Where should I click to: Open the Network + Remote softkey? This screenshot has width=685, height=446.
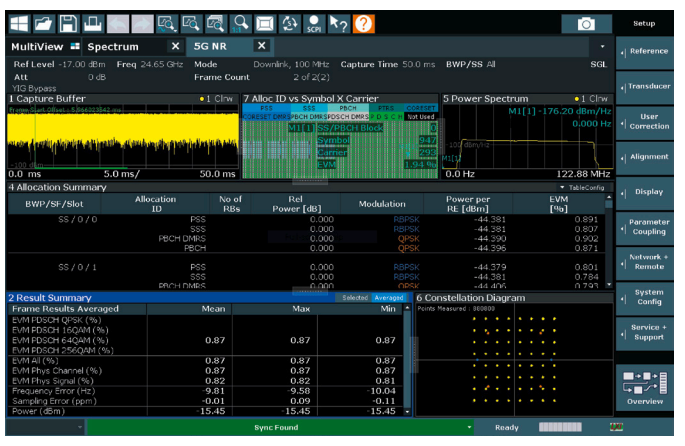tap(645, 263)
